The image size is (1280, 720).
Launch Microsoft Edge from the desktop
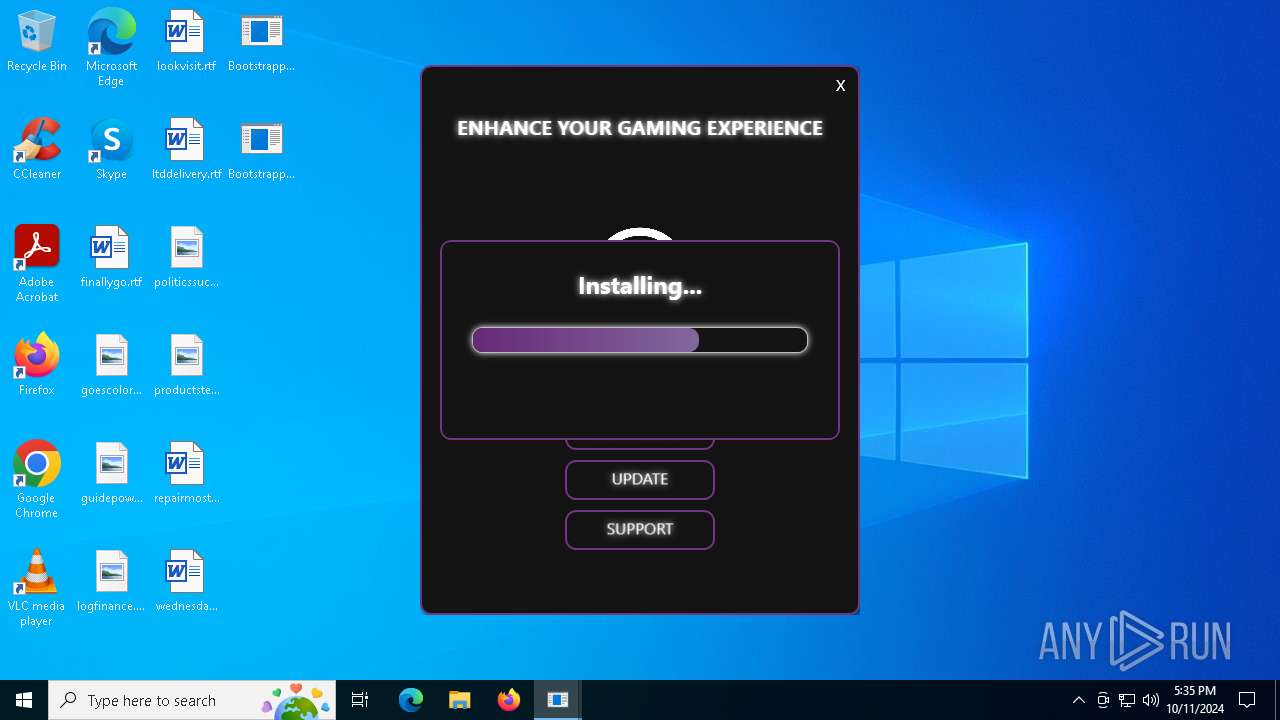(x=111, y=47)
